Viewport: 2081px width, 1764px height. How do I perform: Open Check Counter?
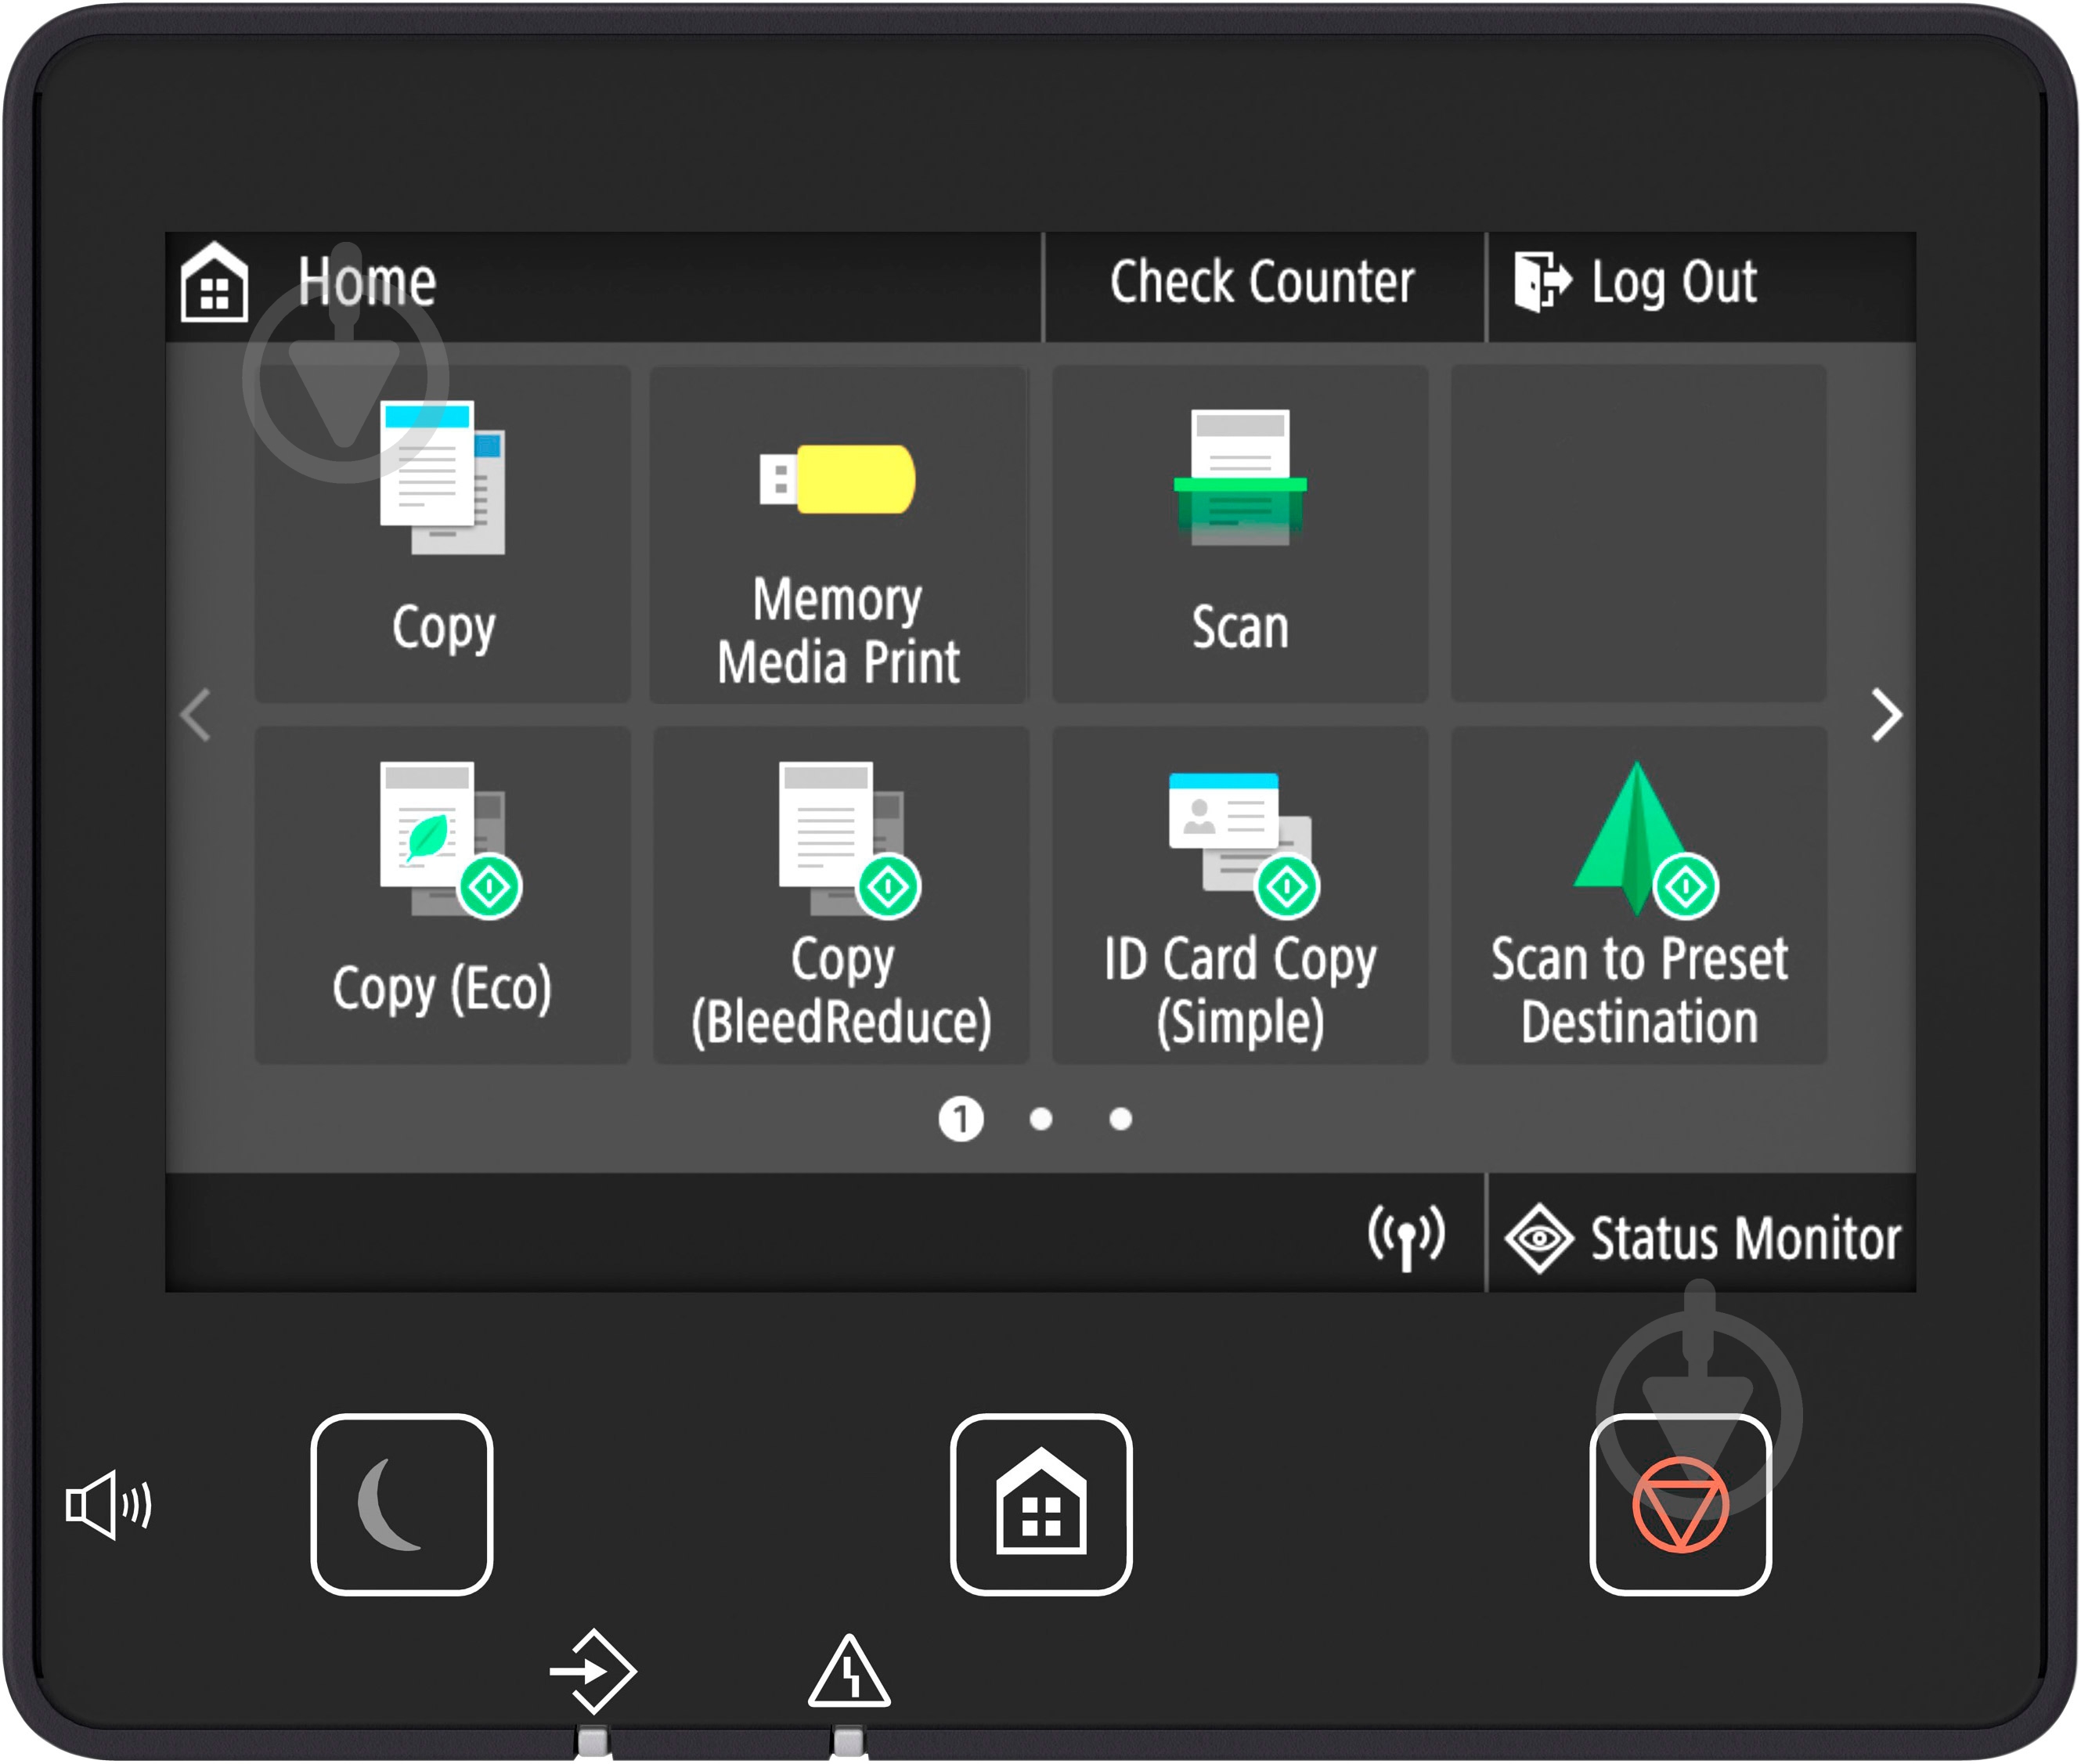coord(1262,283)
